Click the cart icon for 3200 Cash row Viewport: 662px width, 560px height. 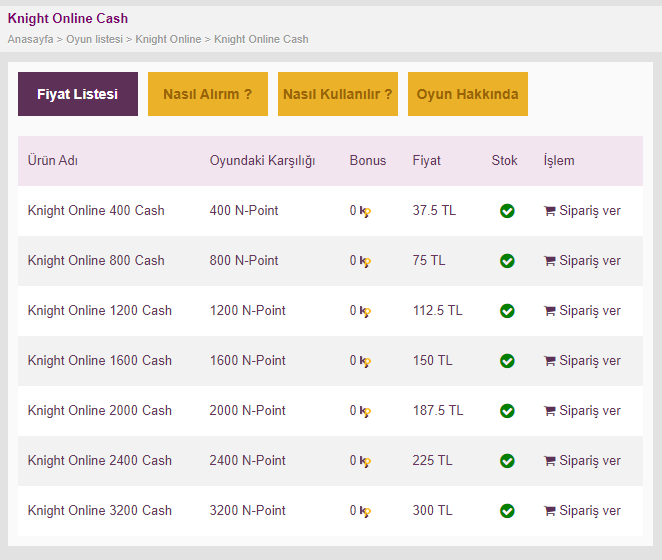pos(549,511)
